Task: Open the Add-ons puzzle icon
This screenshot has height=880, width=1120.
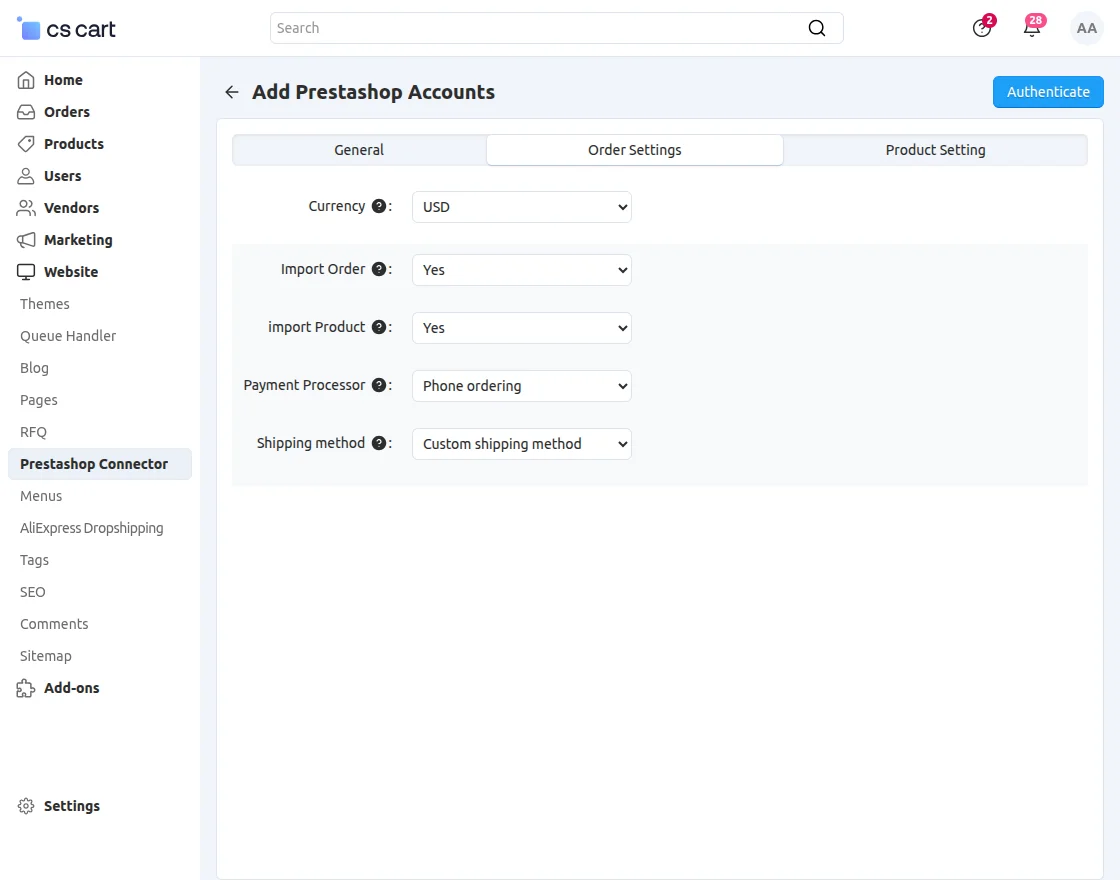Action: click(x=24, y=688)
